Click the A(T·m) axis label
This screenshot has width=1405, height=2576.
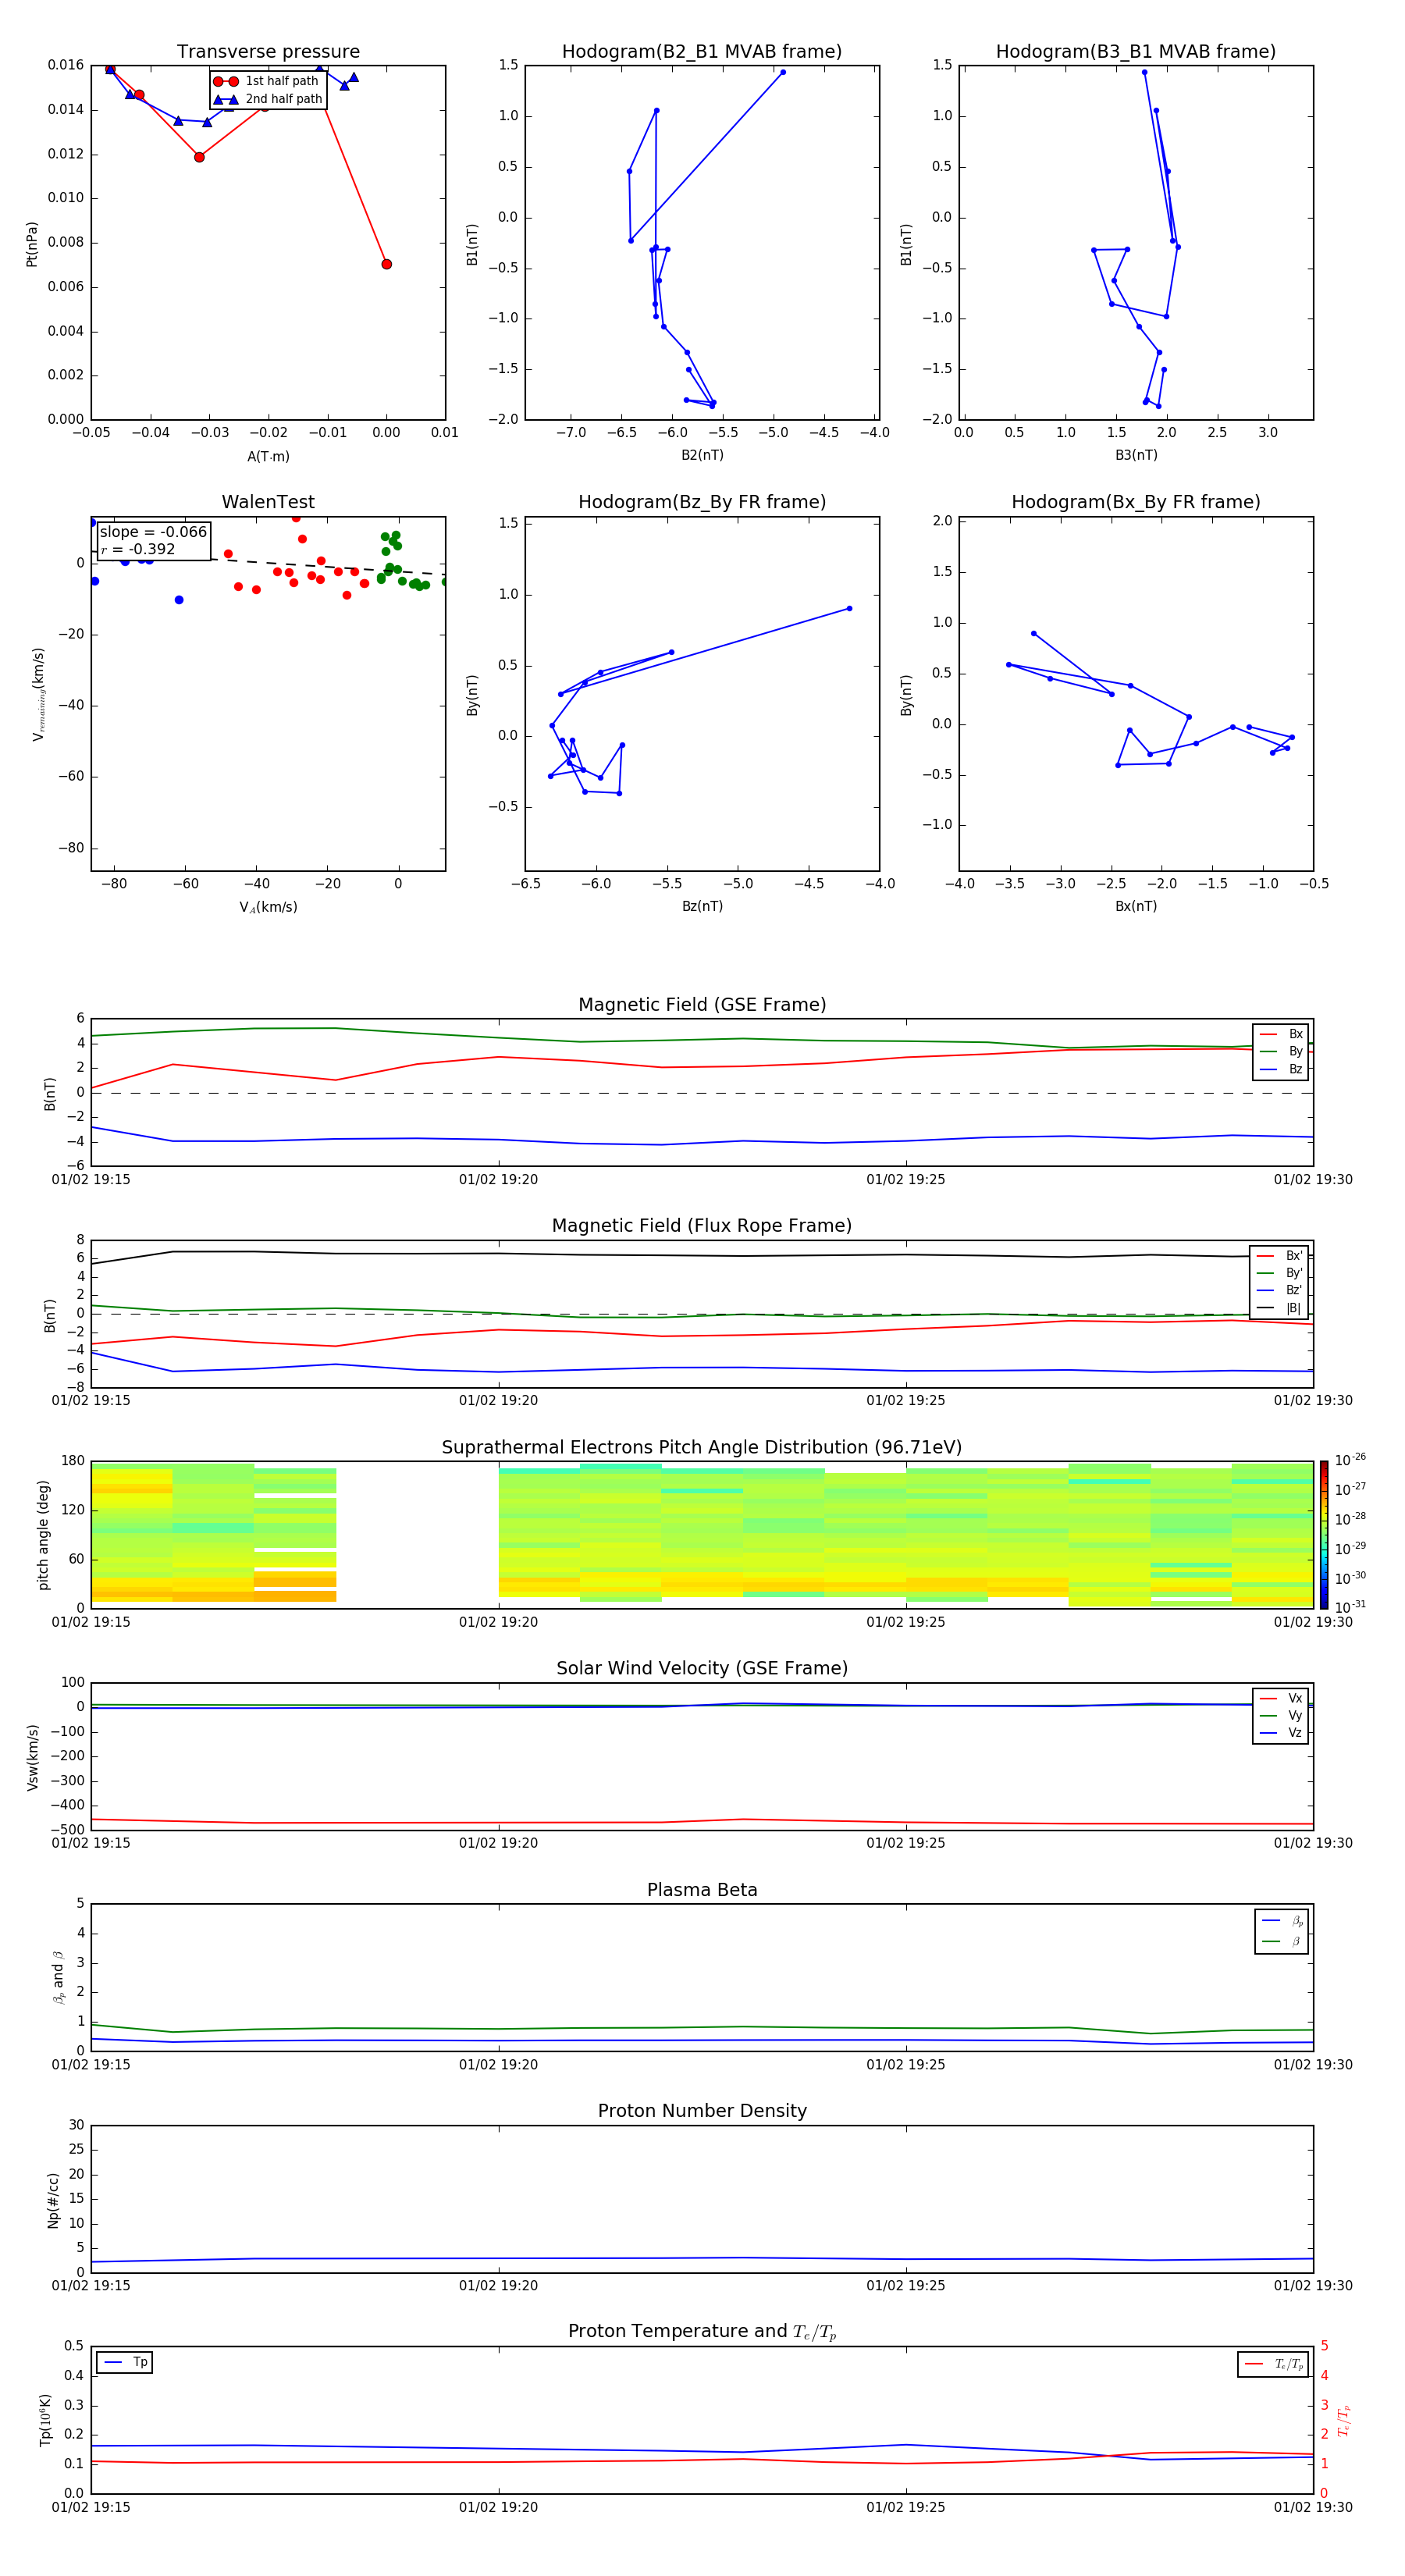coord(268,457)
